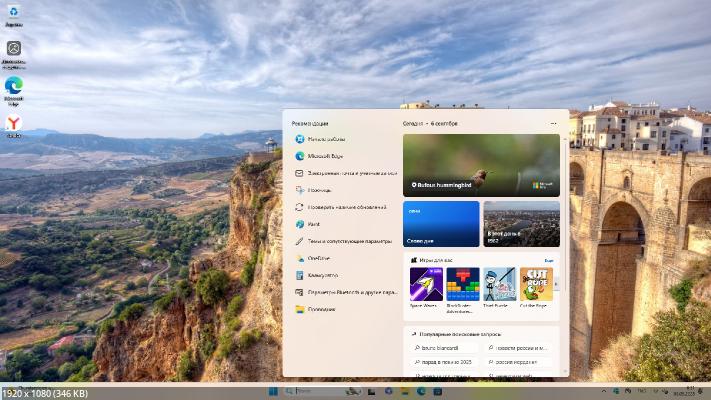
Task: Select the Explorer (Проводник) entry
Action: (321, 309)
